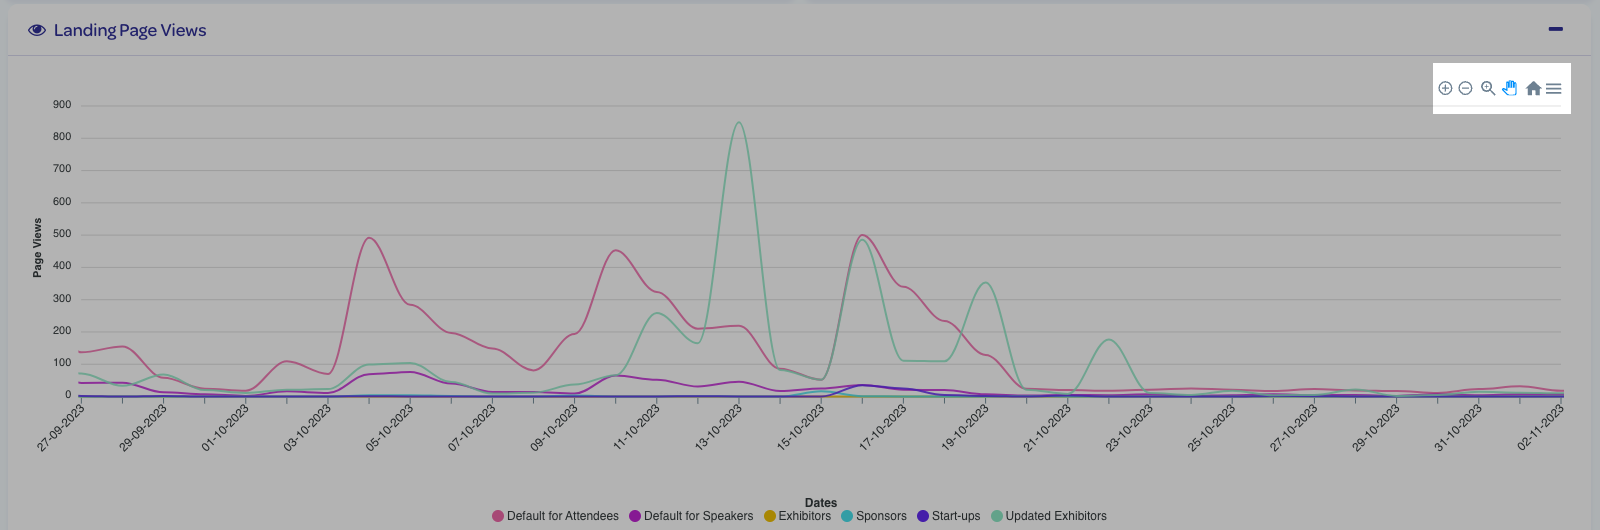The image size is (1600, 530).
Task: Select the magnifier selection zoom tool
Action: 1488,88
